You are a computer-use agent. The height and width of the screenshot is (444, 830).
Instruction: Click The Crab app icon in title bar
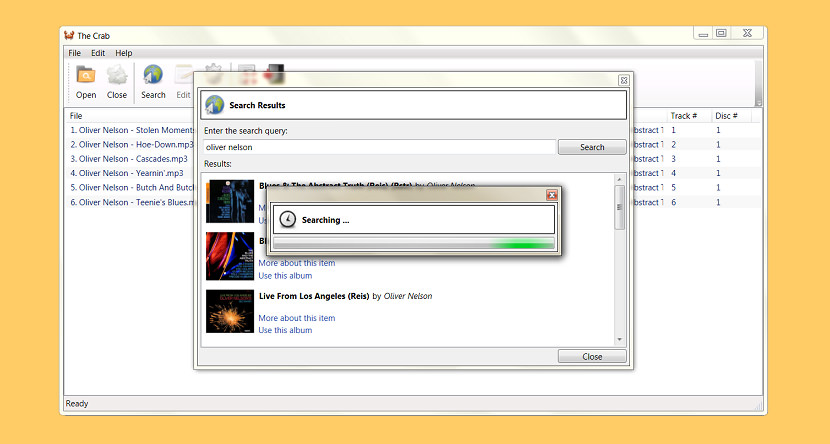(x=69, y=35)
